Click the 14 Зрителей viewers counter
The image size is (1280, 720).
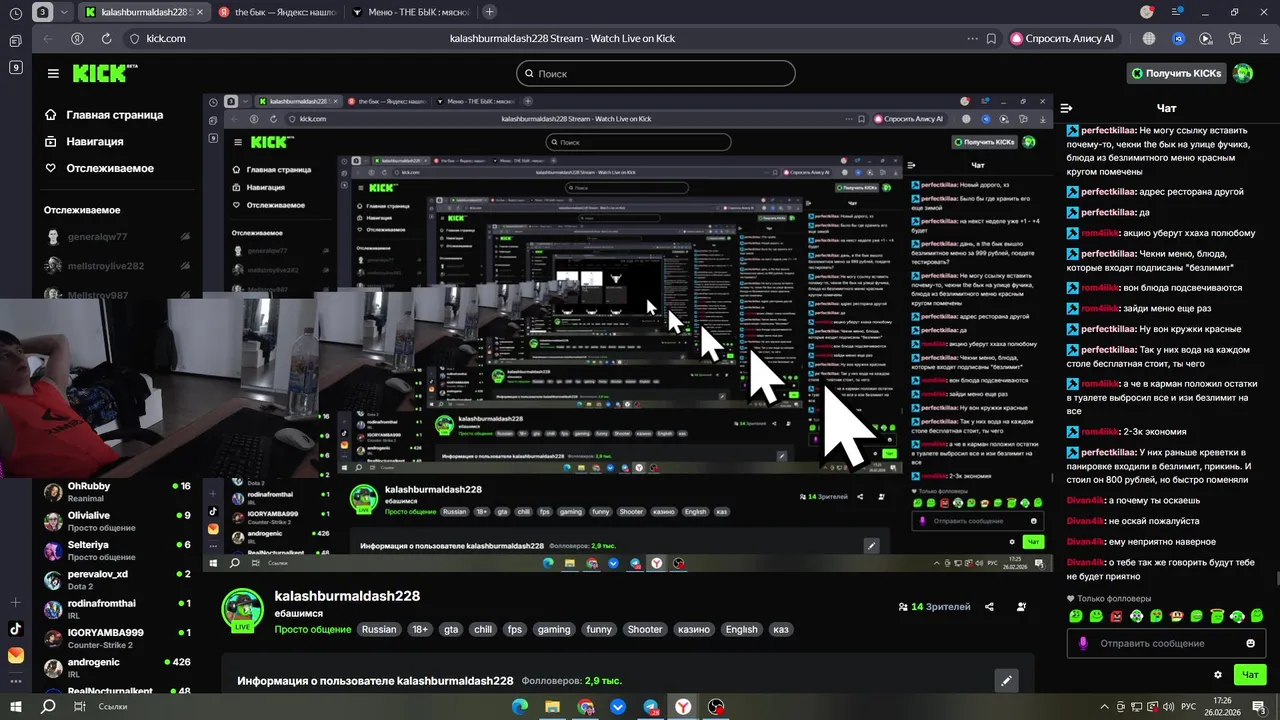click(934, 606)
